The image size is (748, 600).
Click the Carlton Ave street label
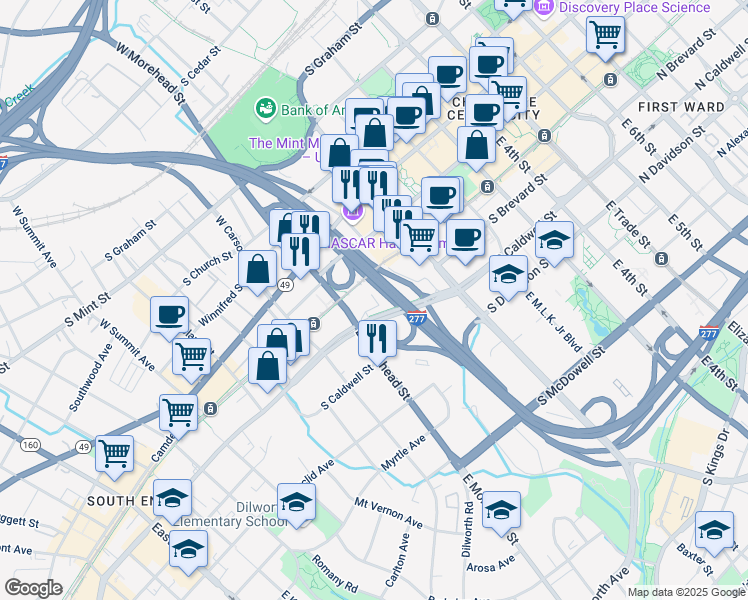coord(397,560)
